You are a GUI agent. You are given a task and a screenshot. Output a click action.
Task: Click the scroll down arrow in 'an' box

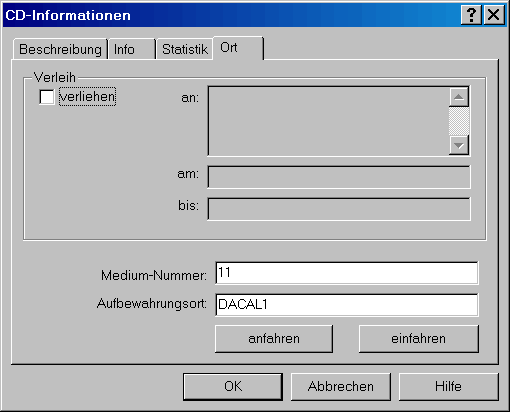tap(459, 145)
